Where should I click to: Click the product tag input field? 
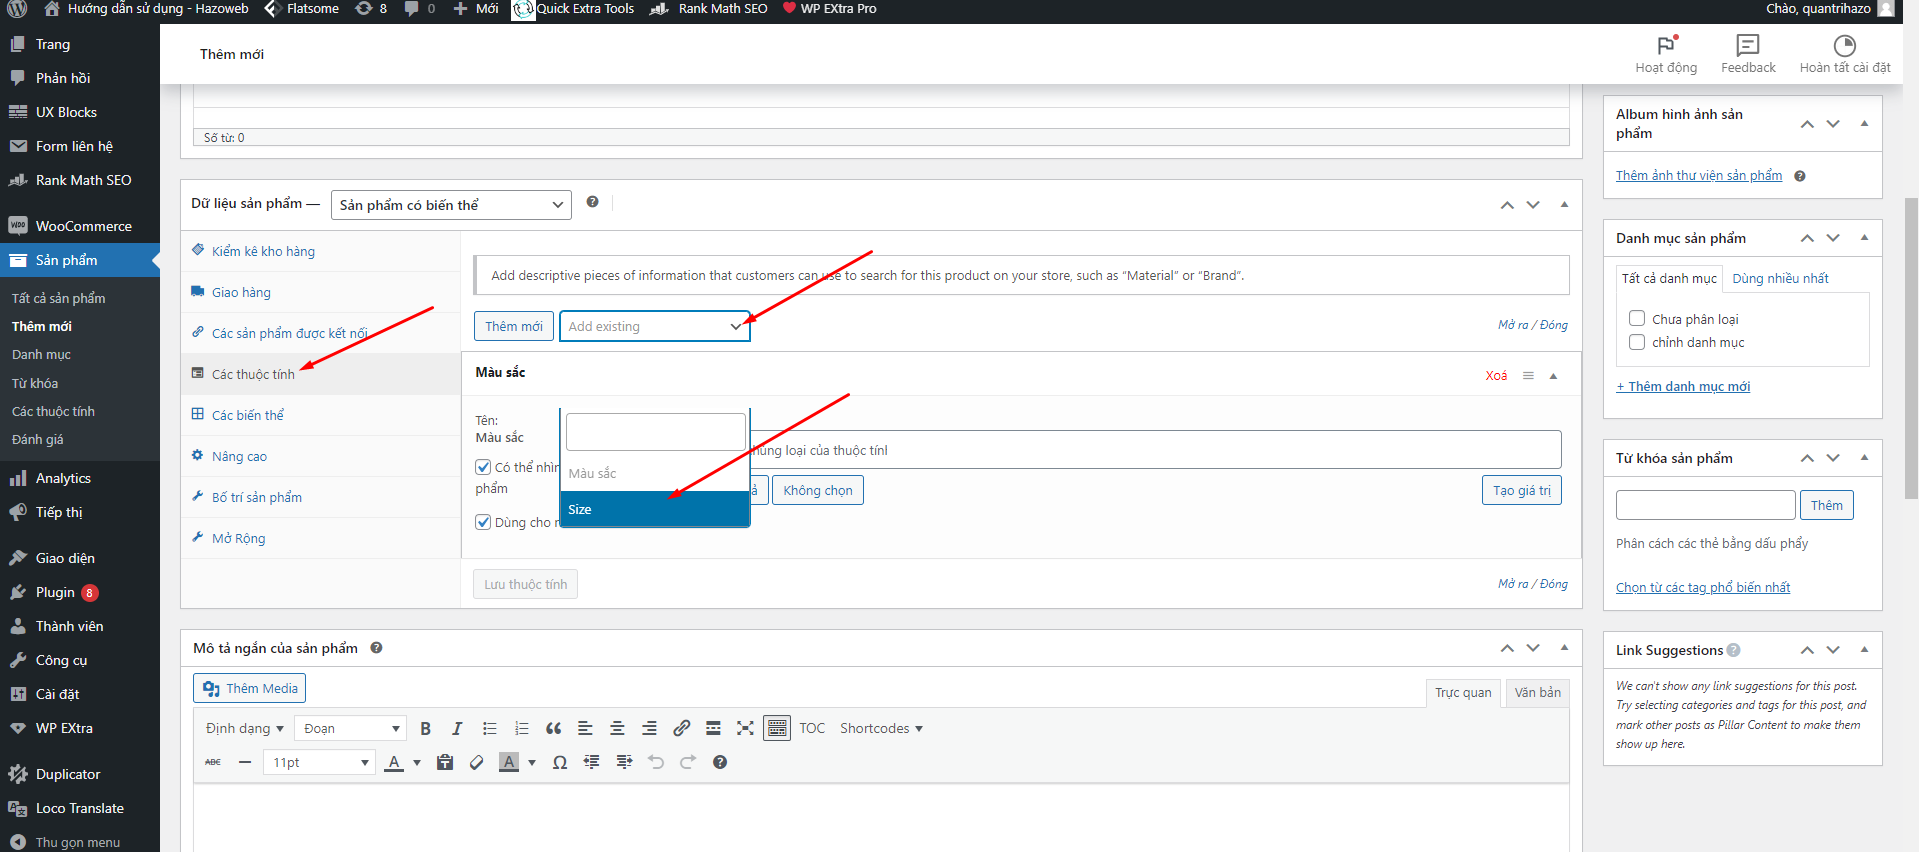click(x=1705, y=505)
